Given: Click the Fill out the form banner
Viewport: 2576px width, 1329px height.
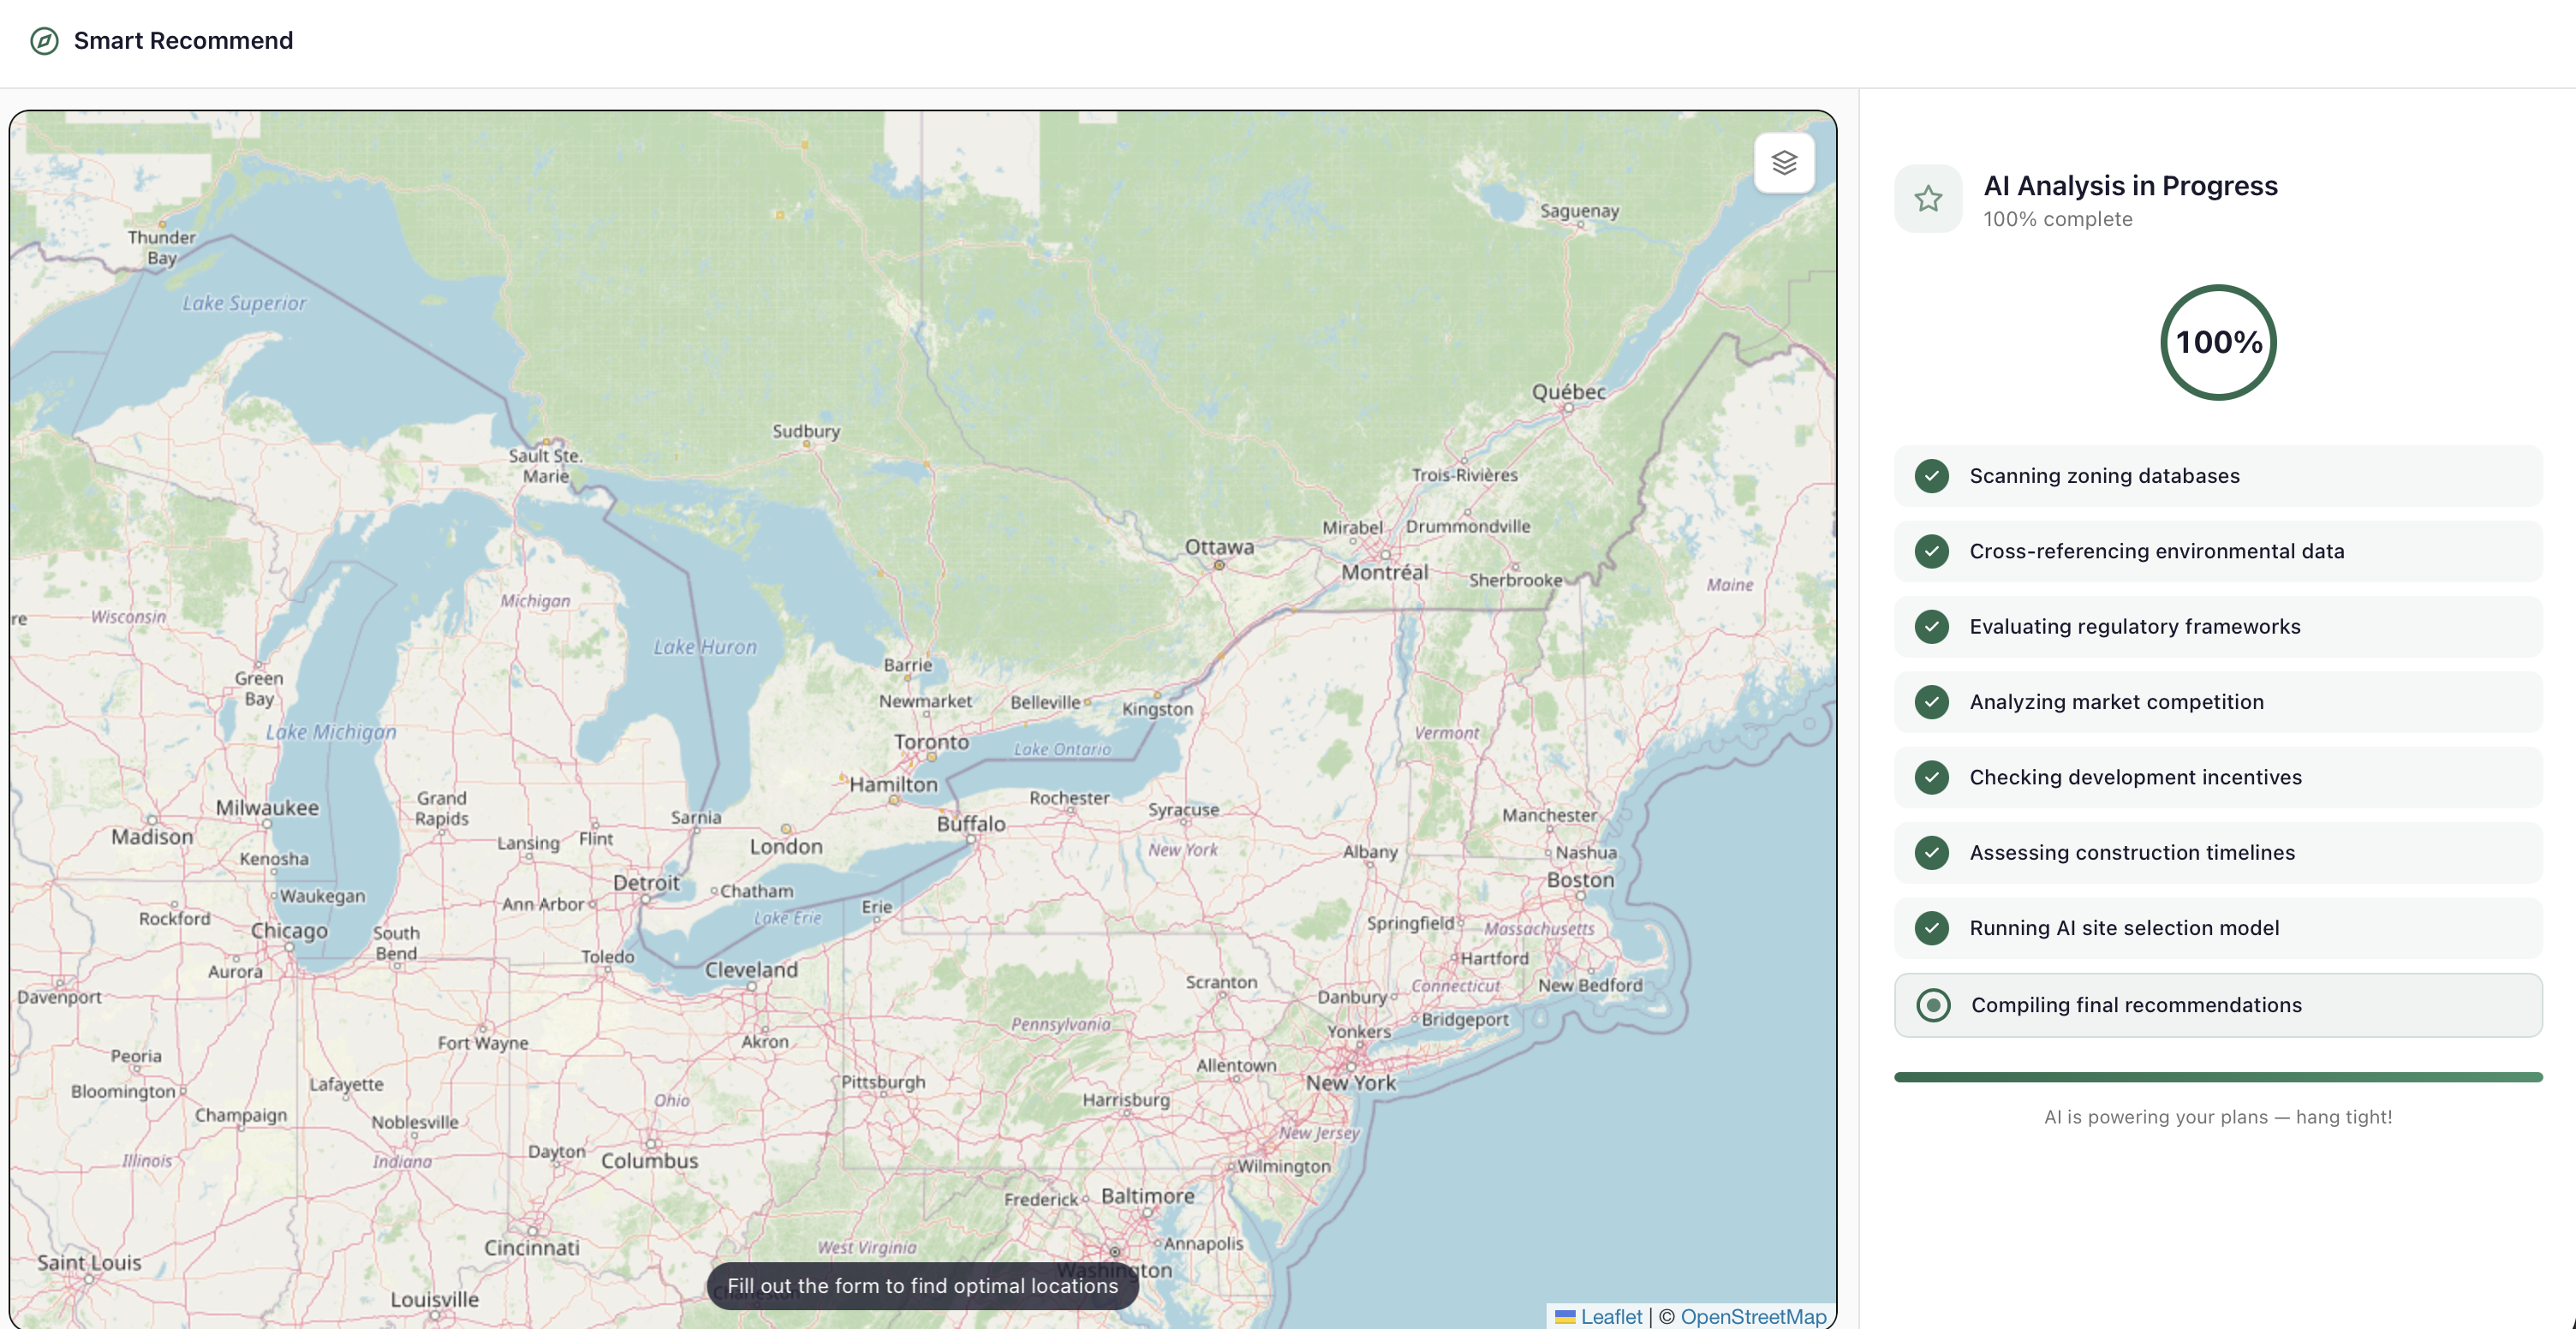Looking at the screenshot, I should pyautogui.click(x=922, y=1286).
